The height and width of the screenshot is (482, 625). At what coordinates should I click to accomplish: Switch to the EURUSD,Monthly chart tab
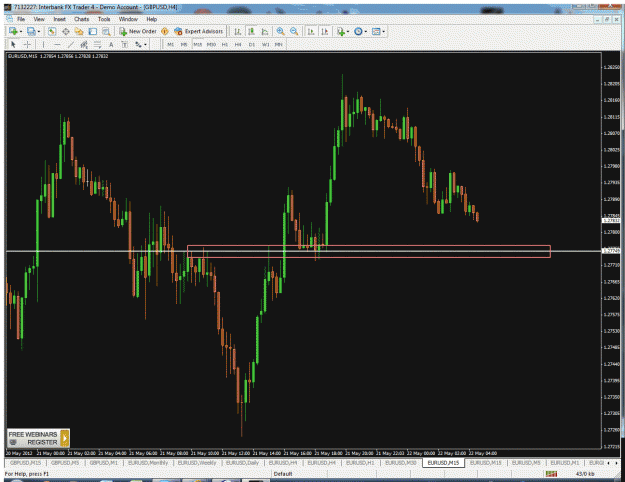click(x=148, y=463)
